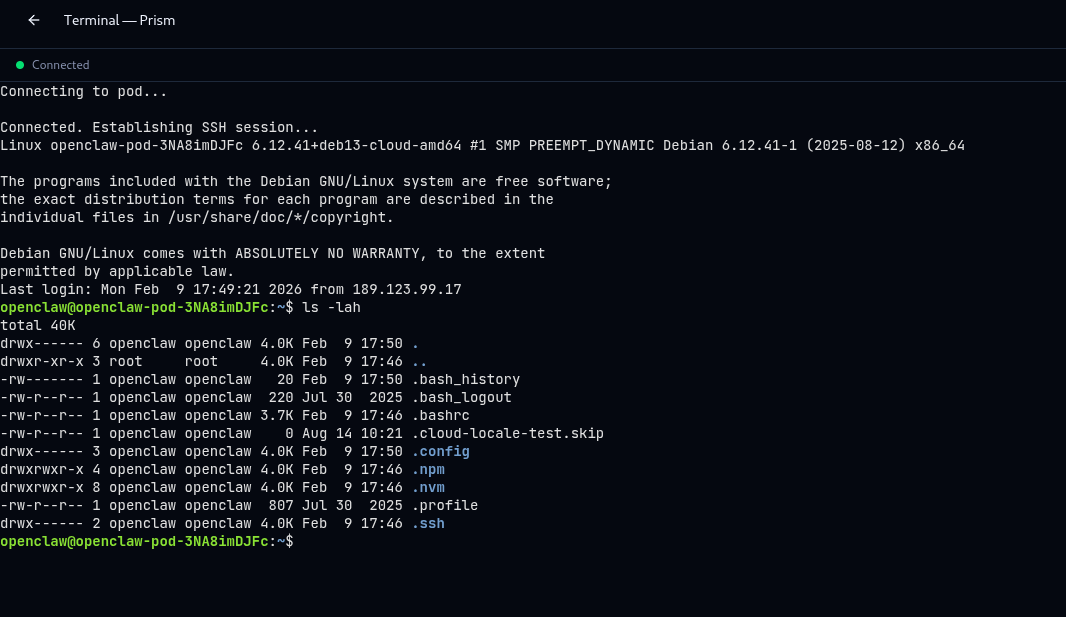1066x617 pixels.
Task: Click the .profile file entry
Action: (444, 505)
